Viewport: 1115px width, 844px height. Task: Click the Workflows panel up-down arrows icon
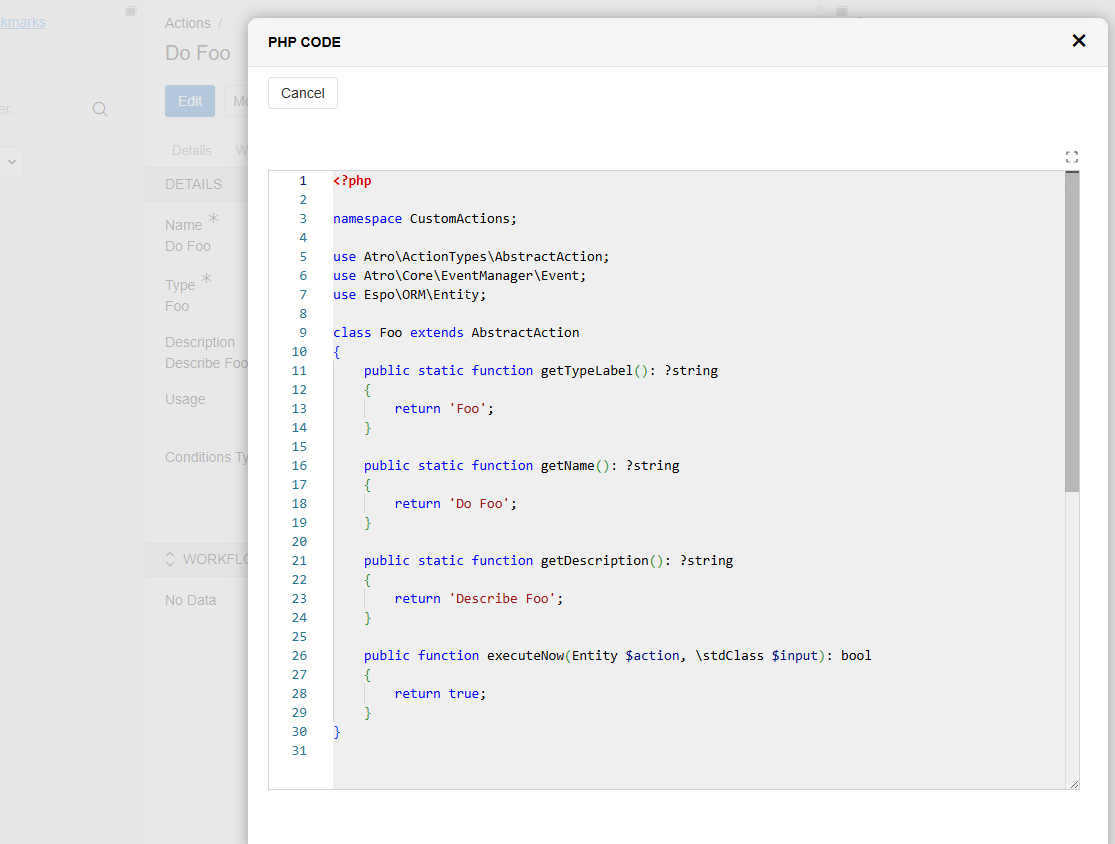point(170,559)
